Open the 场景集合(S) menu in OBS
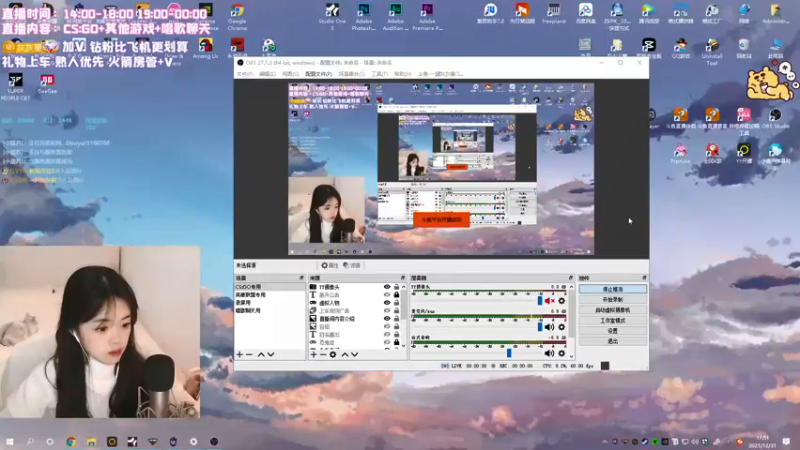 [x=352, y=74]
